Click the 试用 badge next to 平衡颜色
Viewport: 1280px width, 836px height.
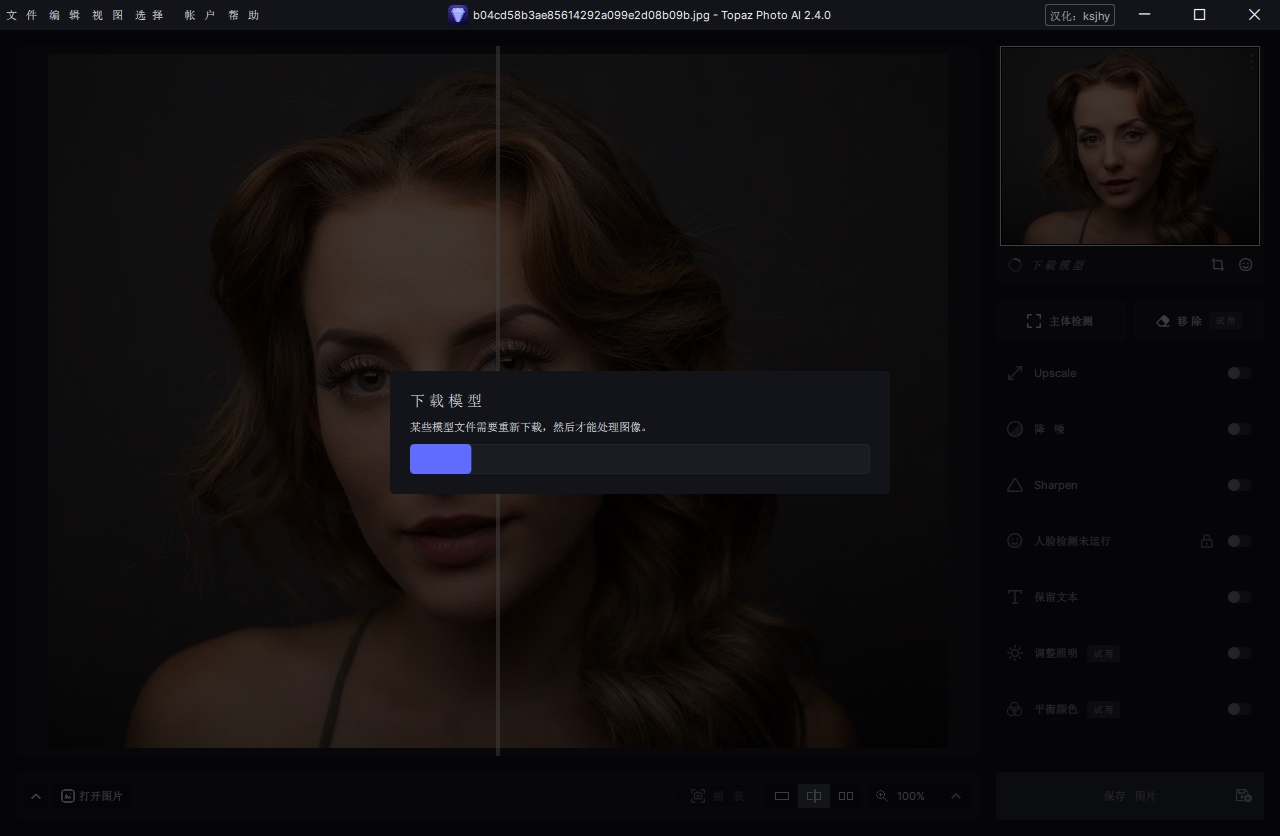1103,709
